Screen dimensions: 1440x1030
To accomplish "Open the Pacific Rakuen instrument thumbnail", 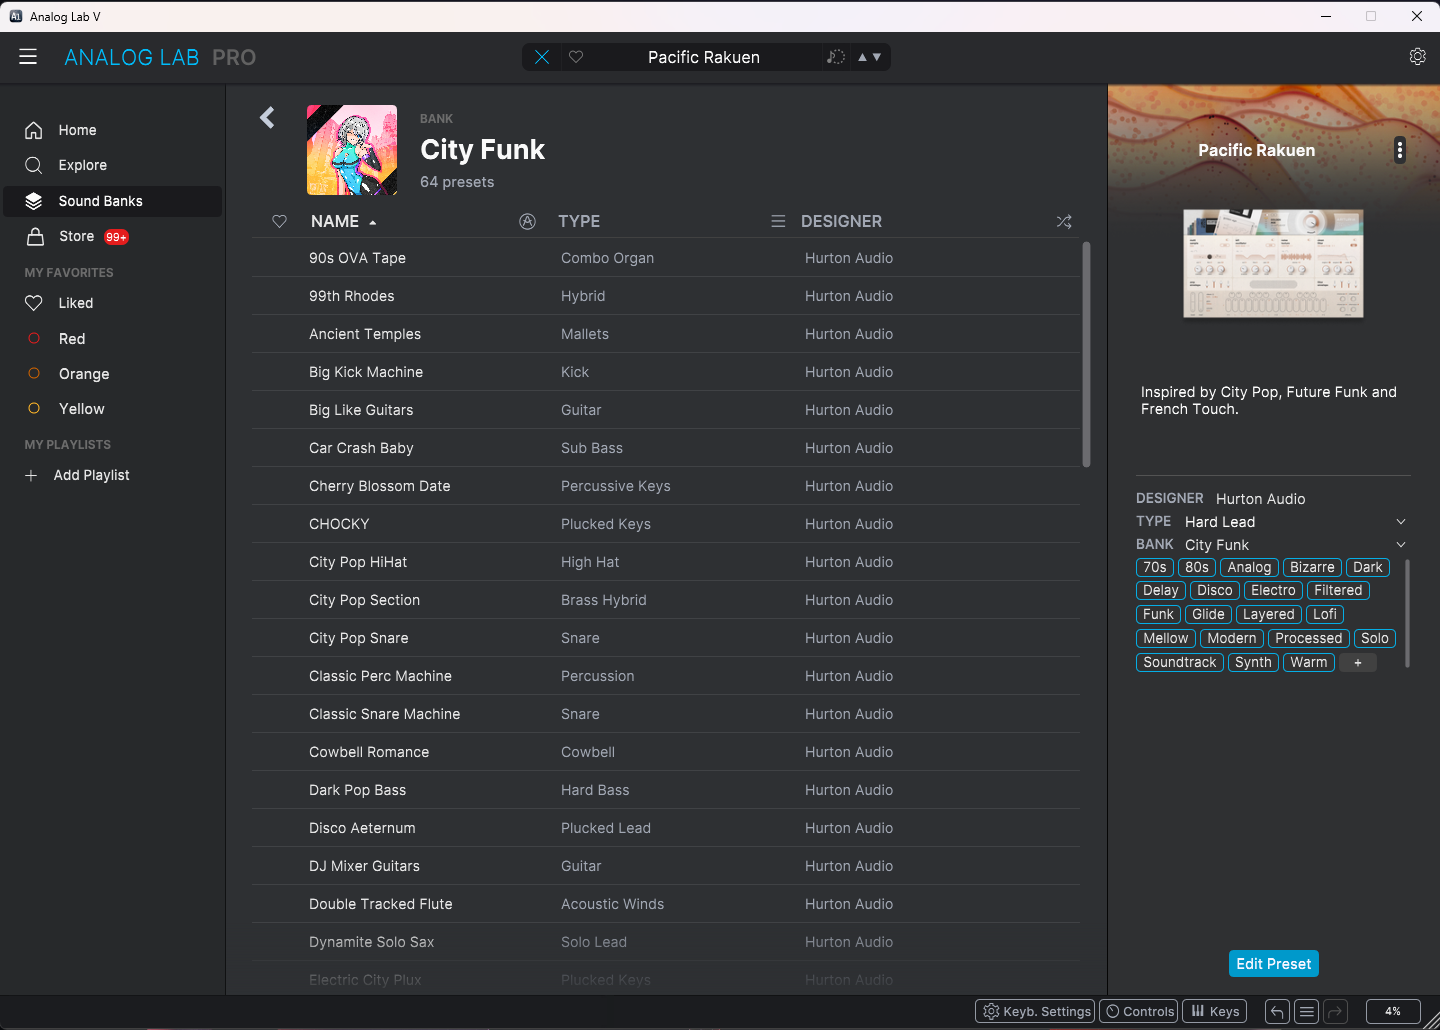I will click(1273, 264).
